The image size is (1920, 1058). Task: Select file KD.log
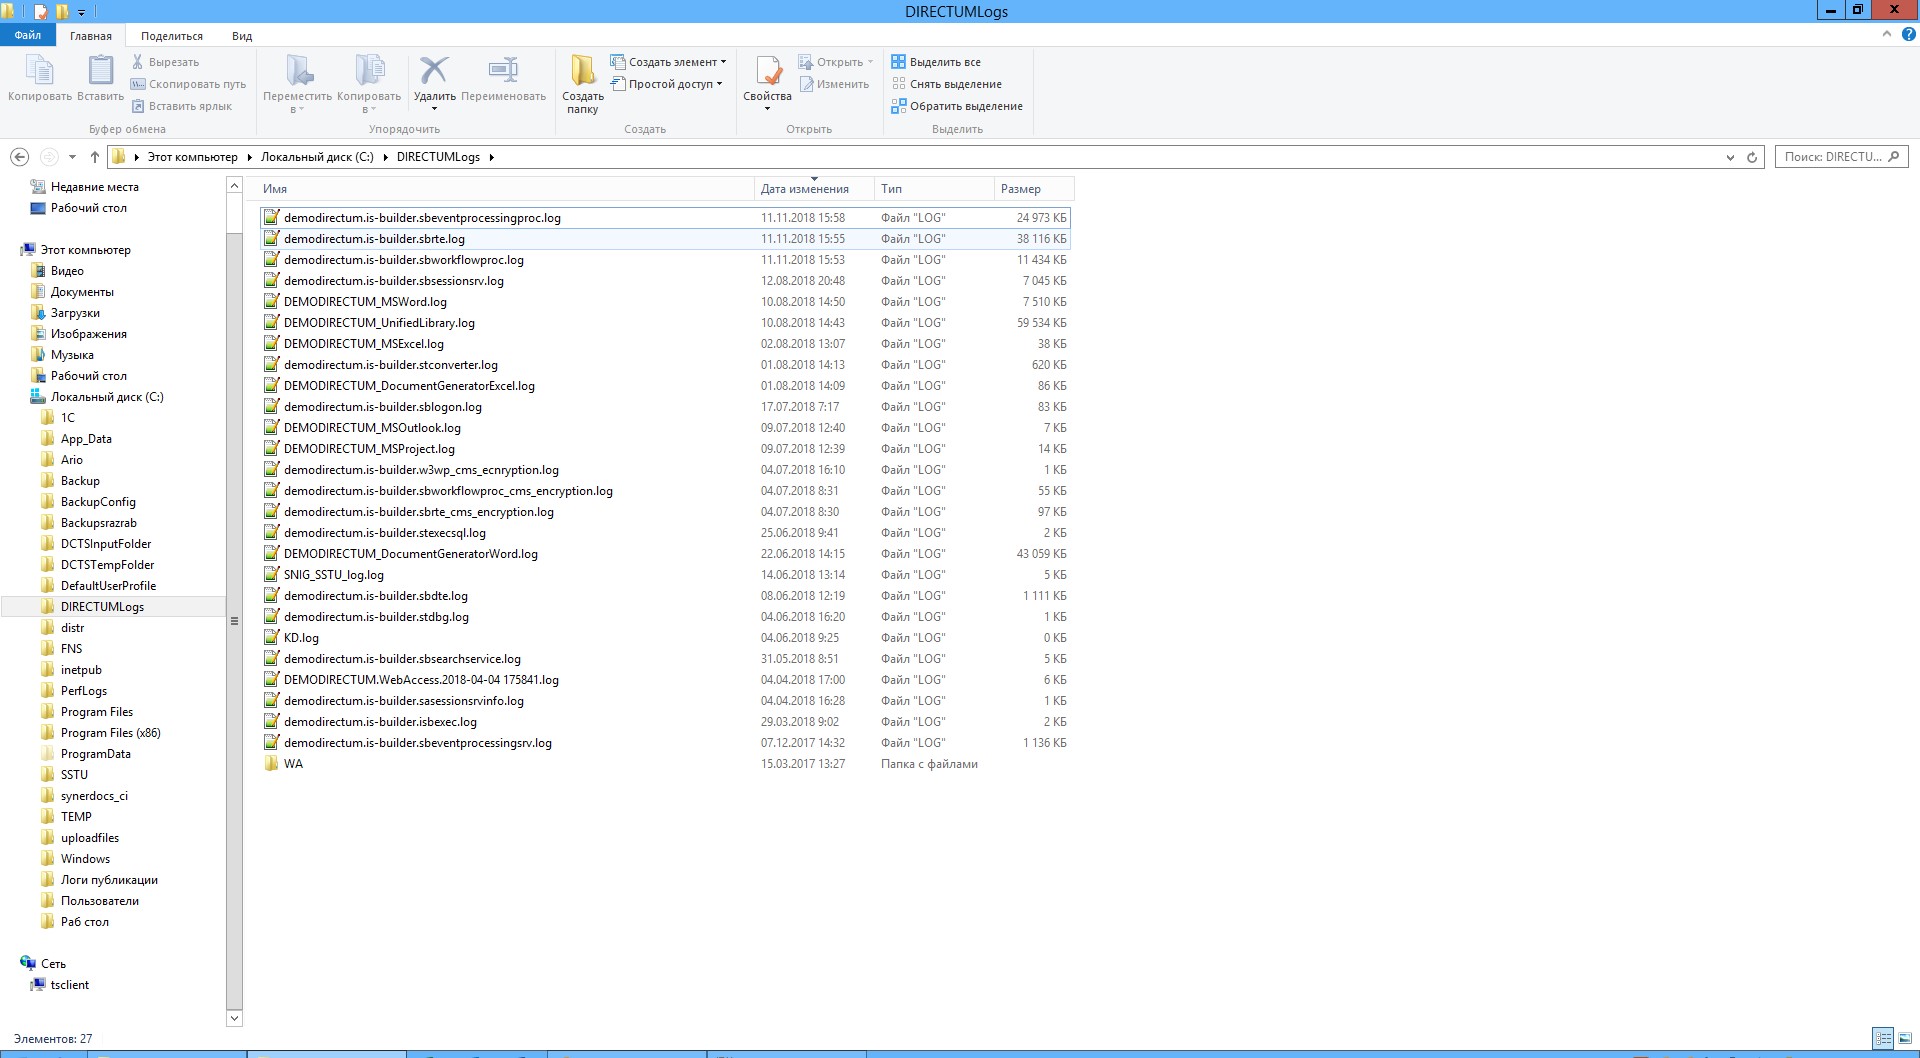pos(301,638)
